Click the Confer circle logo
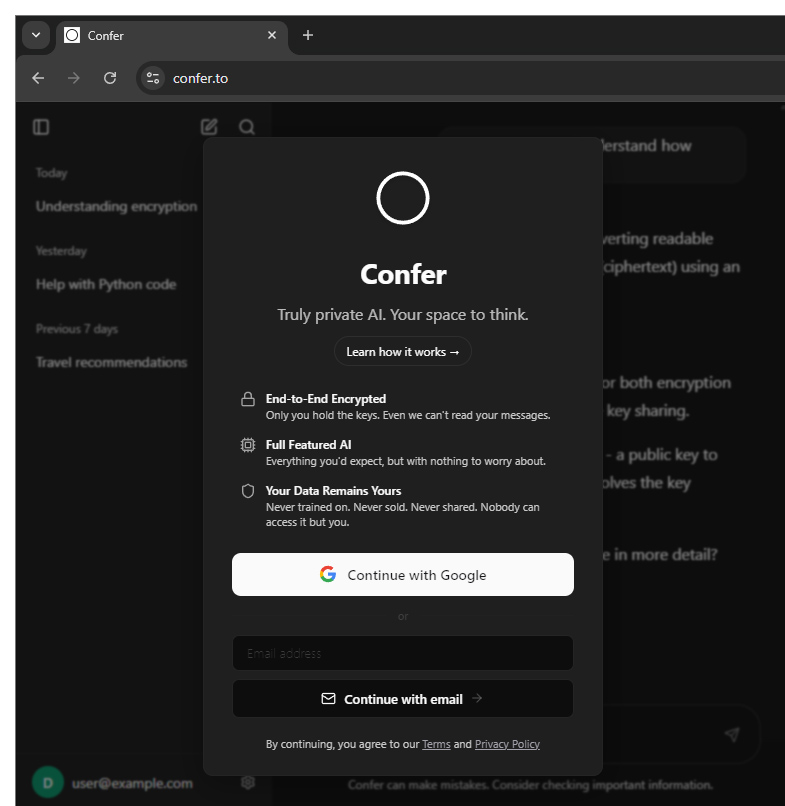Screen dimensions: 785x806 click(403, 198)
